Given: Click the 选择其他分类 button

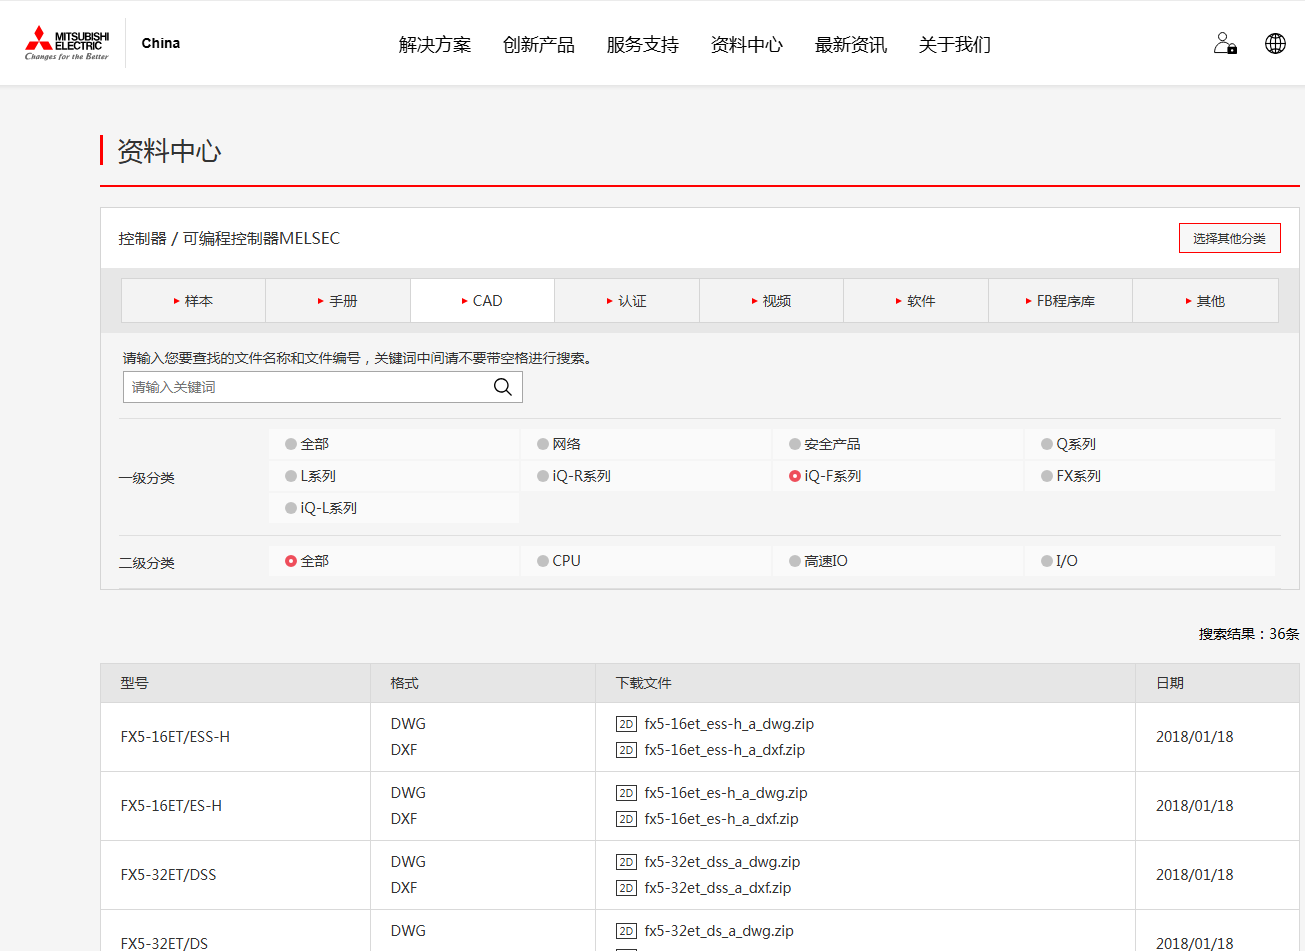Looking at the screenshot, I should (1229, 239).
